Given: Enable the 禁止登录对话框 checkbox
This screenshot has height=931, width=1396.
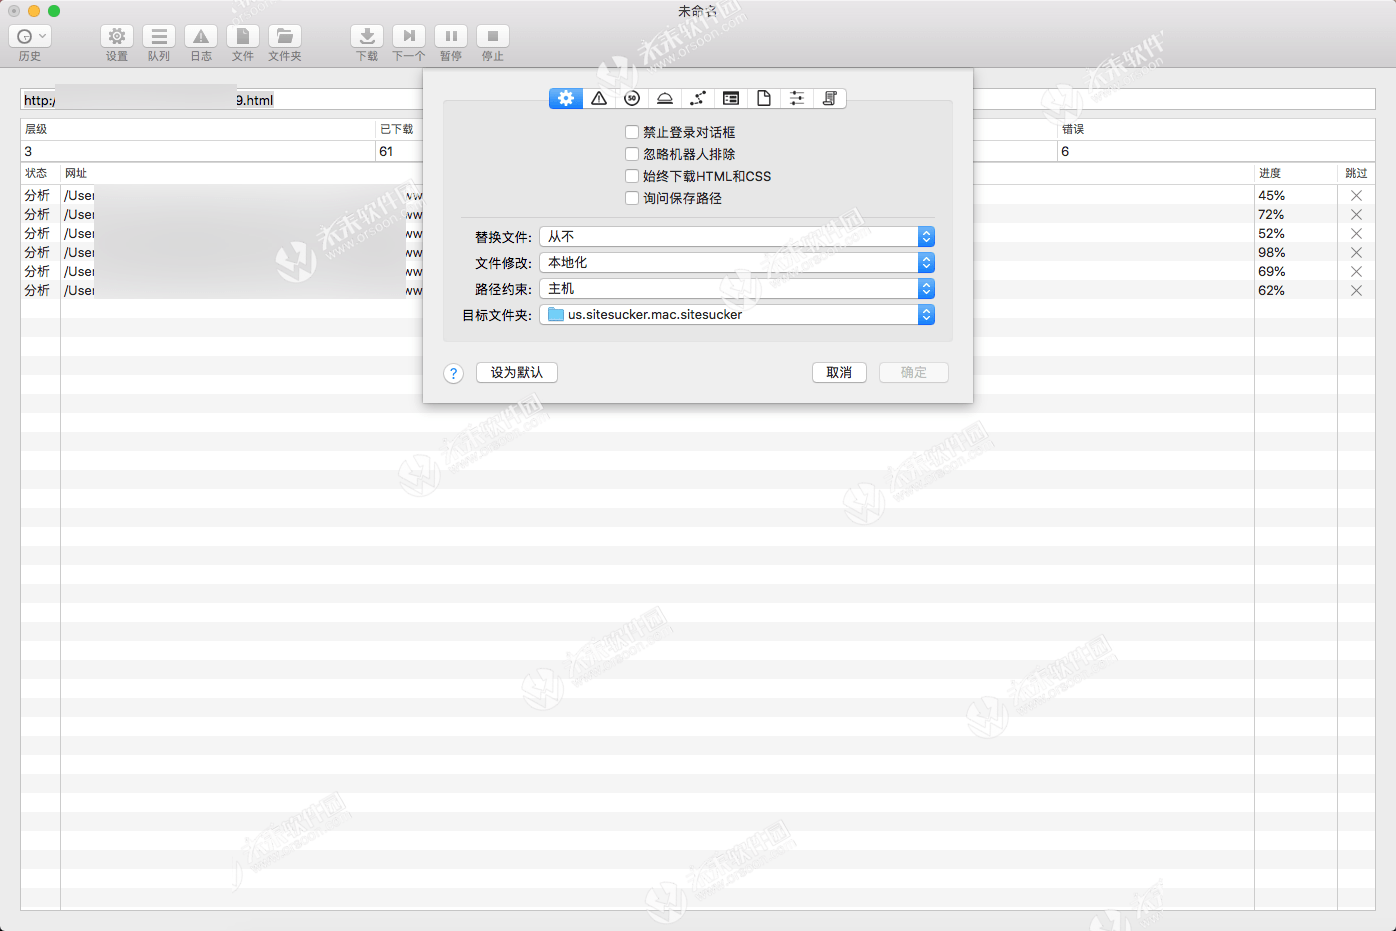Looking at the screenshot, I should coord(632,131).
